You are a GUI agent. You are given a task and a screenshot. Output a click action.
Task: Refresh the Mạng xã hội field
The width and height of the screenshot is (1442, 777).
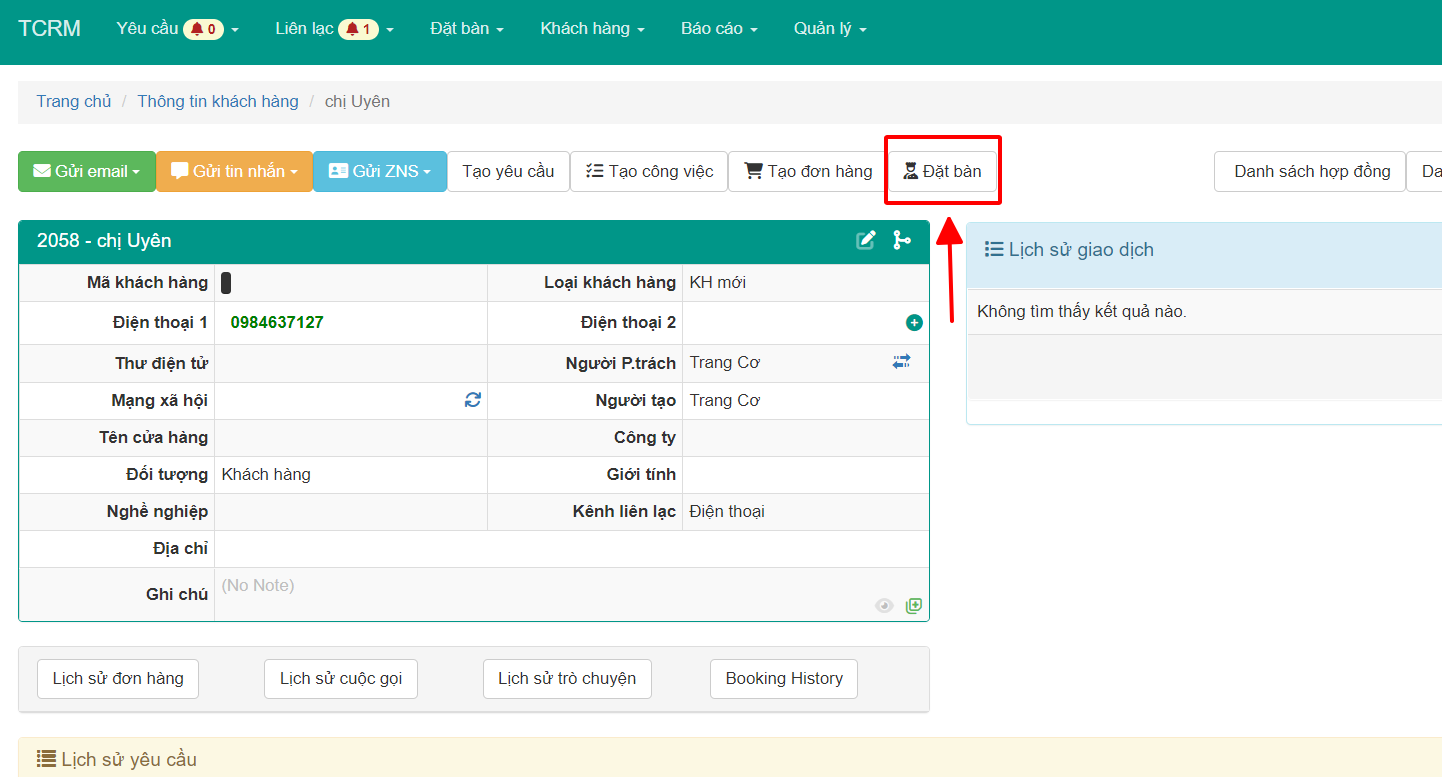click(x=473, y=400)
